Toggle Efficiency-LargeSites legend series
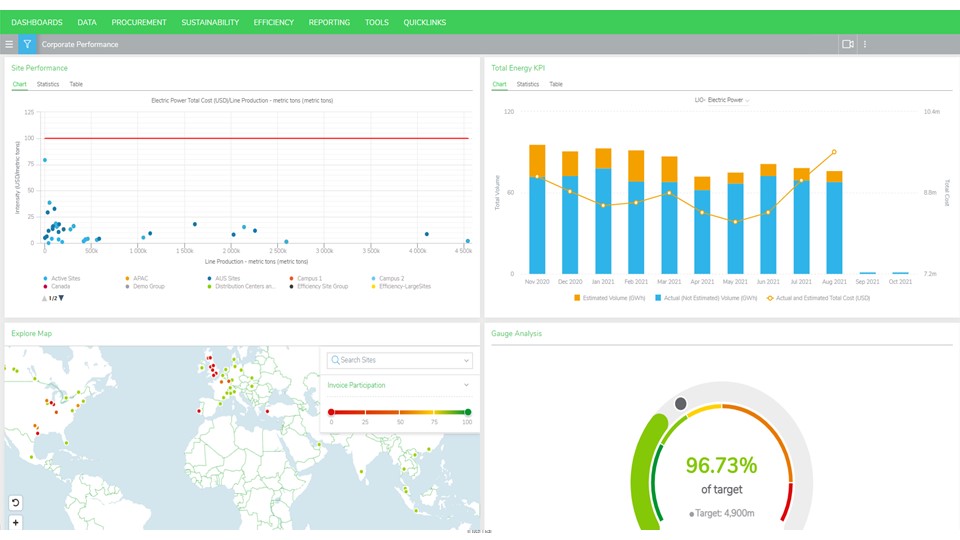 [x=401, y=287]
